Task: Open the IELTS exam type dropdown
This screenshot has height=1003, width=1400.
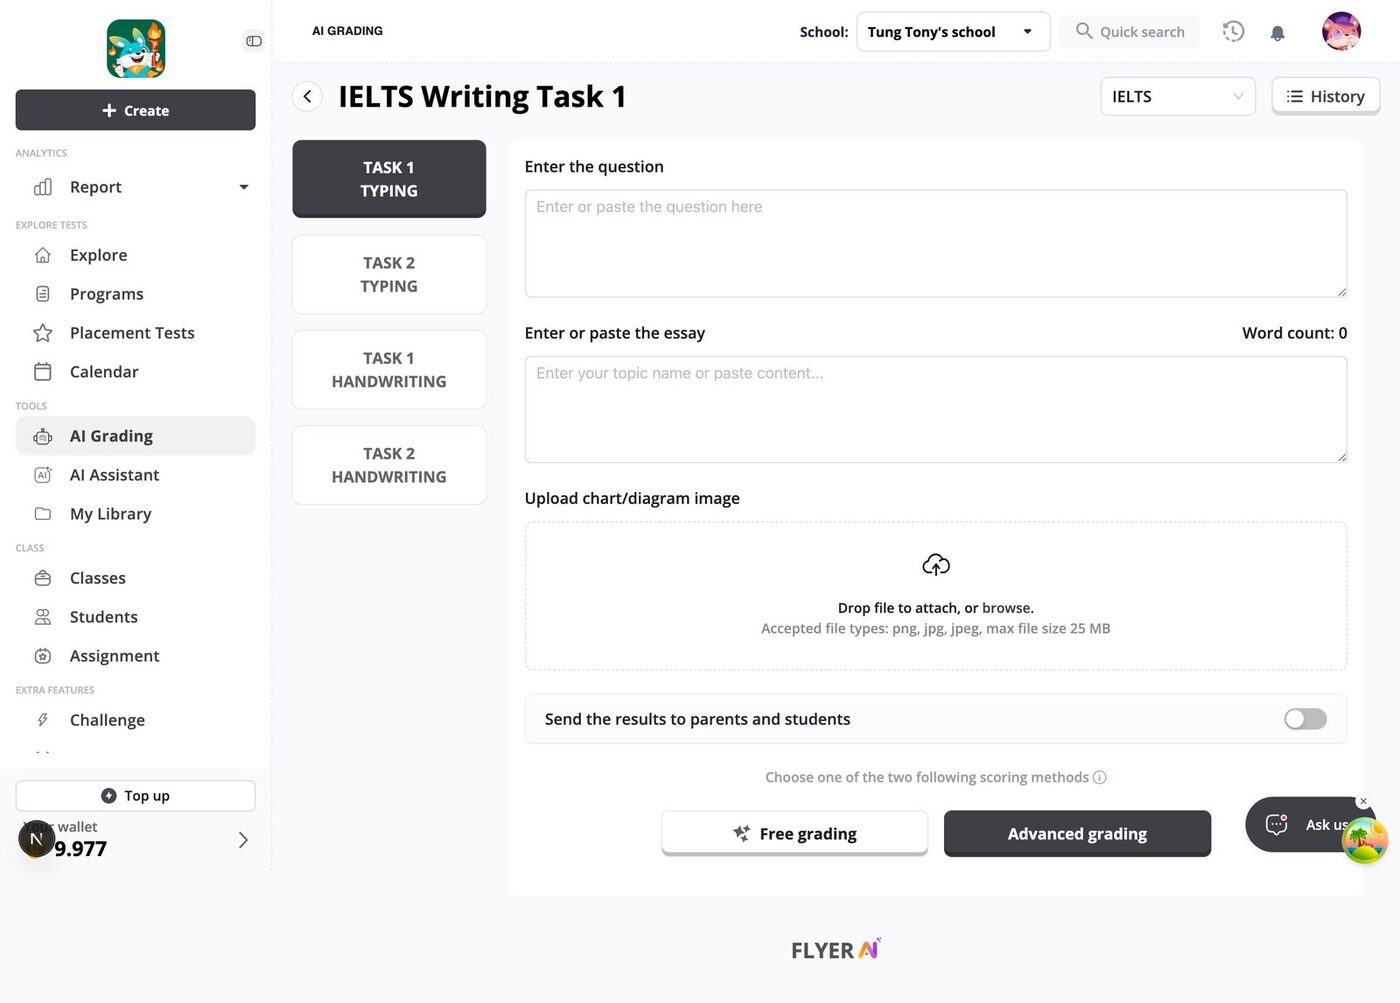Action: [x=1177, y=96]
